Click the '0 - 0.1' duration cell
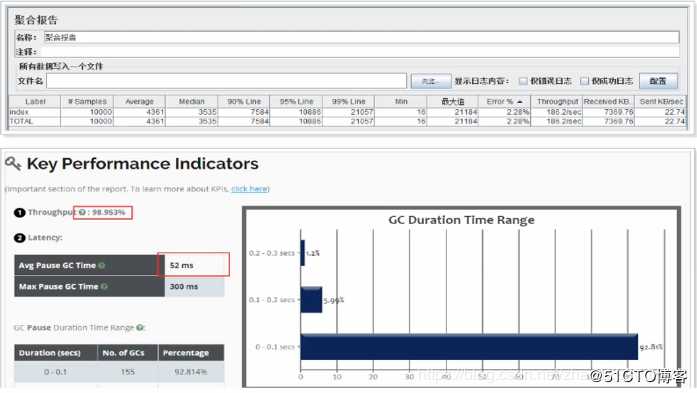This screenshot has height=393, width=697. coord(55,372)
